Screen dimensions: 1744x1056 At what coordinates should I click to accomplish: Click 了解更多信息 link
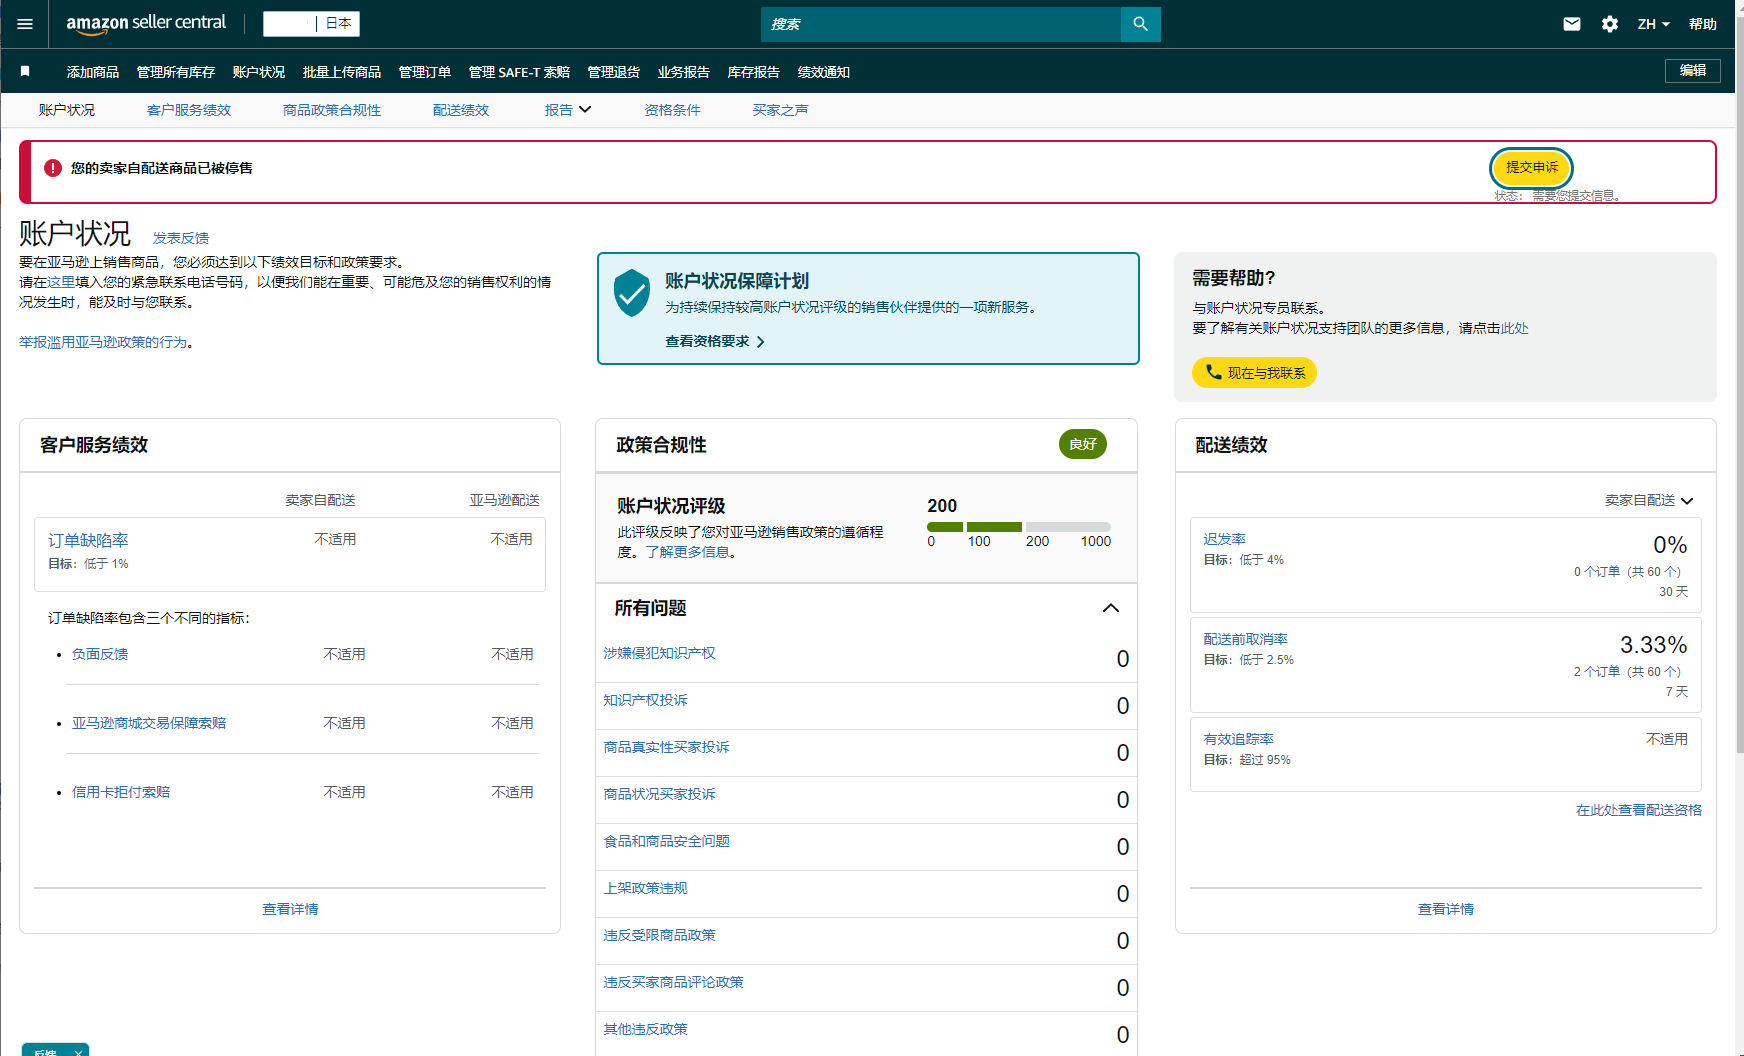pos(687,552)
